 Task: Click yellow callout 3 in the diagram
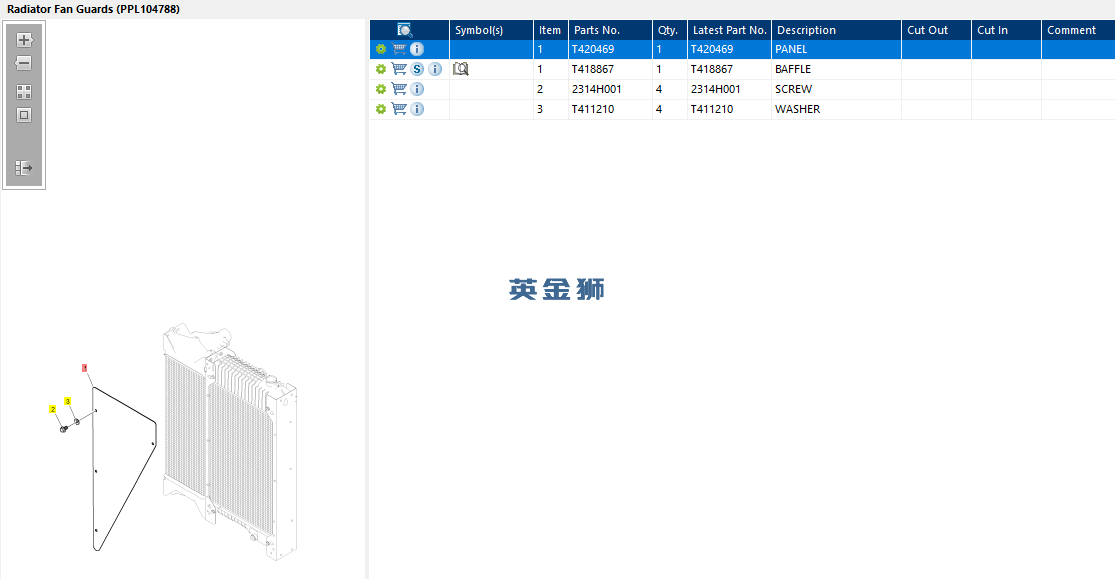pyautogui.click(x=68, y=401)
